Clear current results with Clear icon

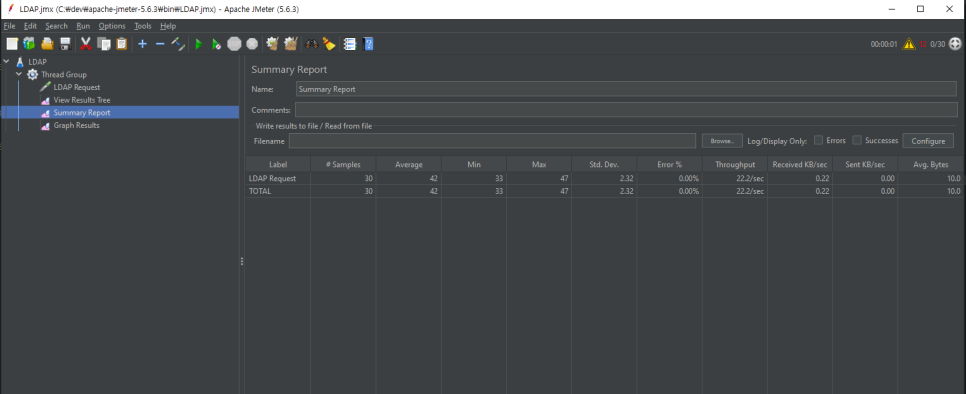272,44
